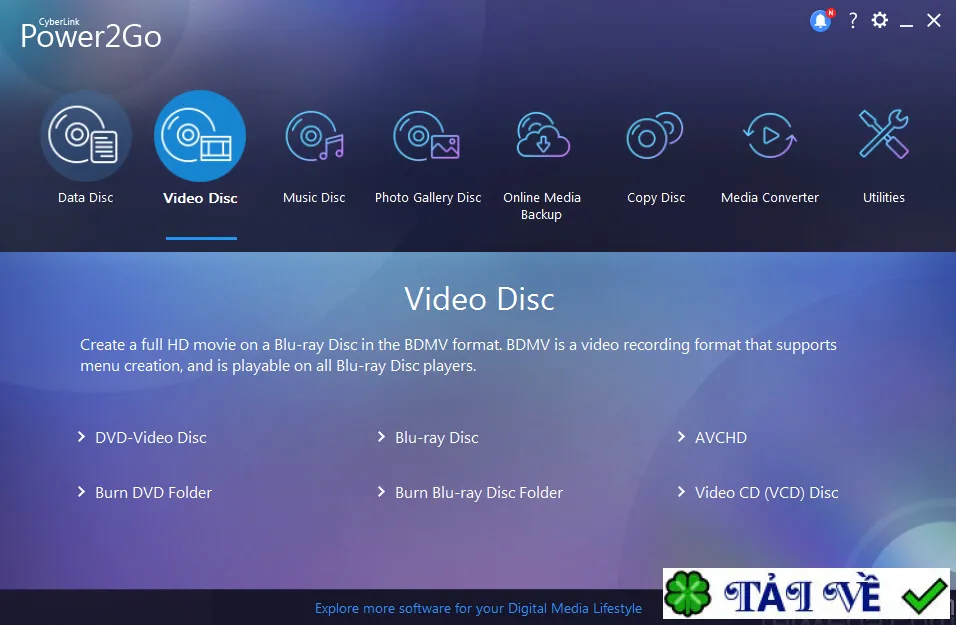Open settings with the gear icon
The image size is (956, 625).
880,20
